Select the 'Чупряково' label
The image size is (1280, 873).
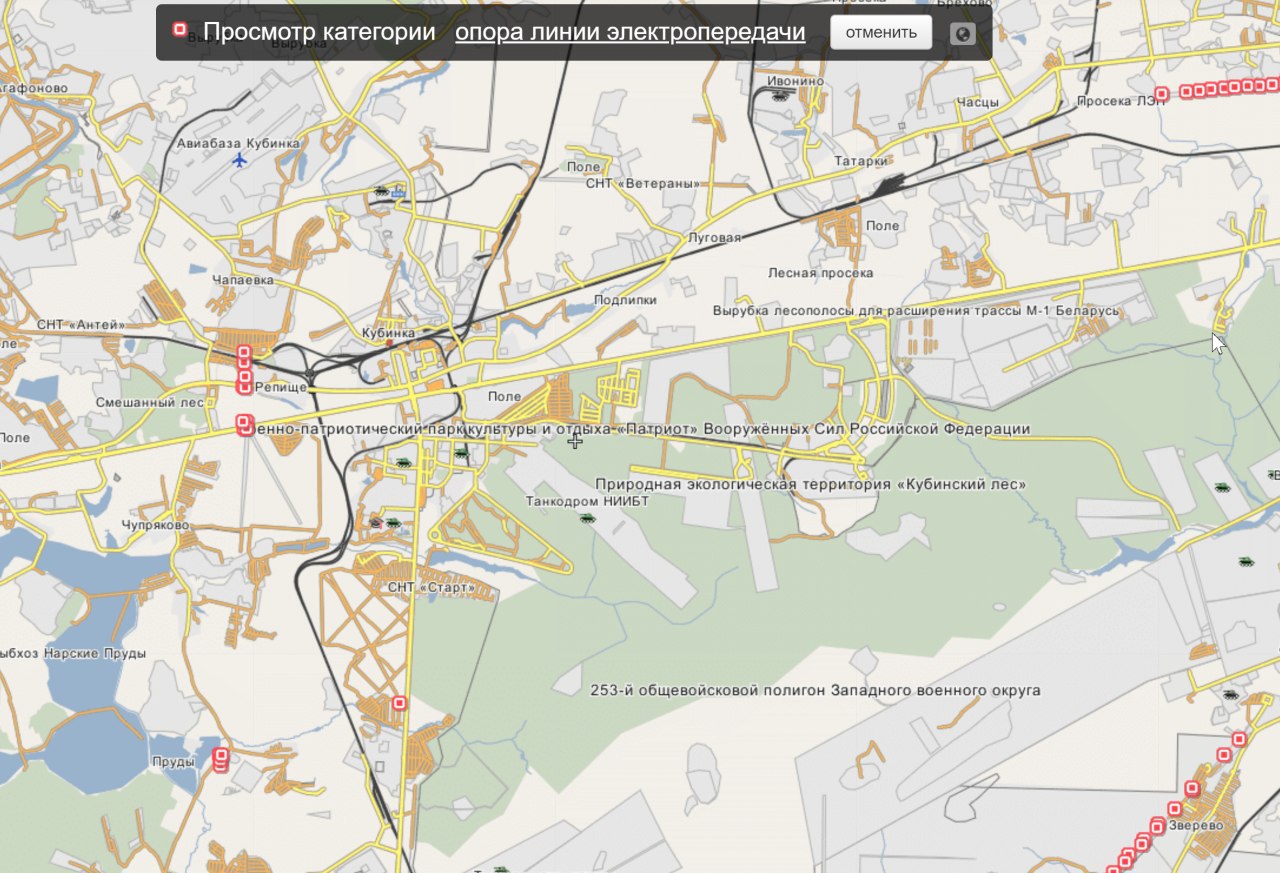pyautogui.click(x=155, y=525)
